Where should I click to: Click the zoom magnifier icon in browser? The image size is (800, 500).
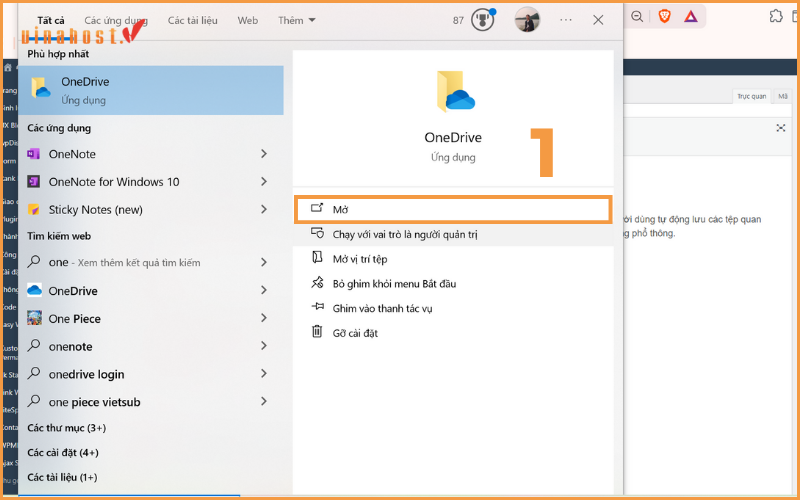pos(637,16)
